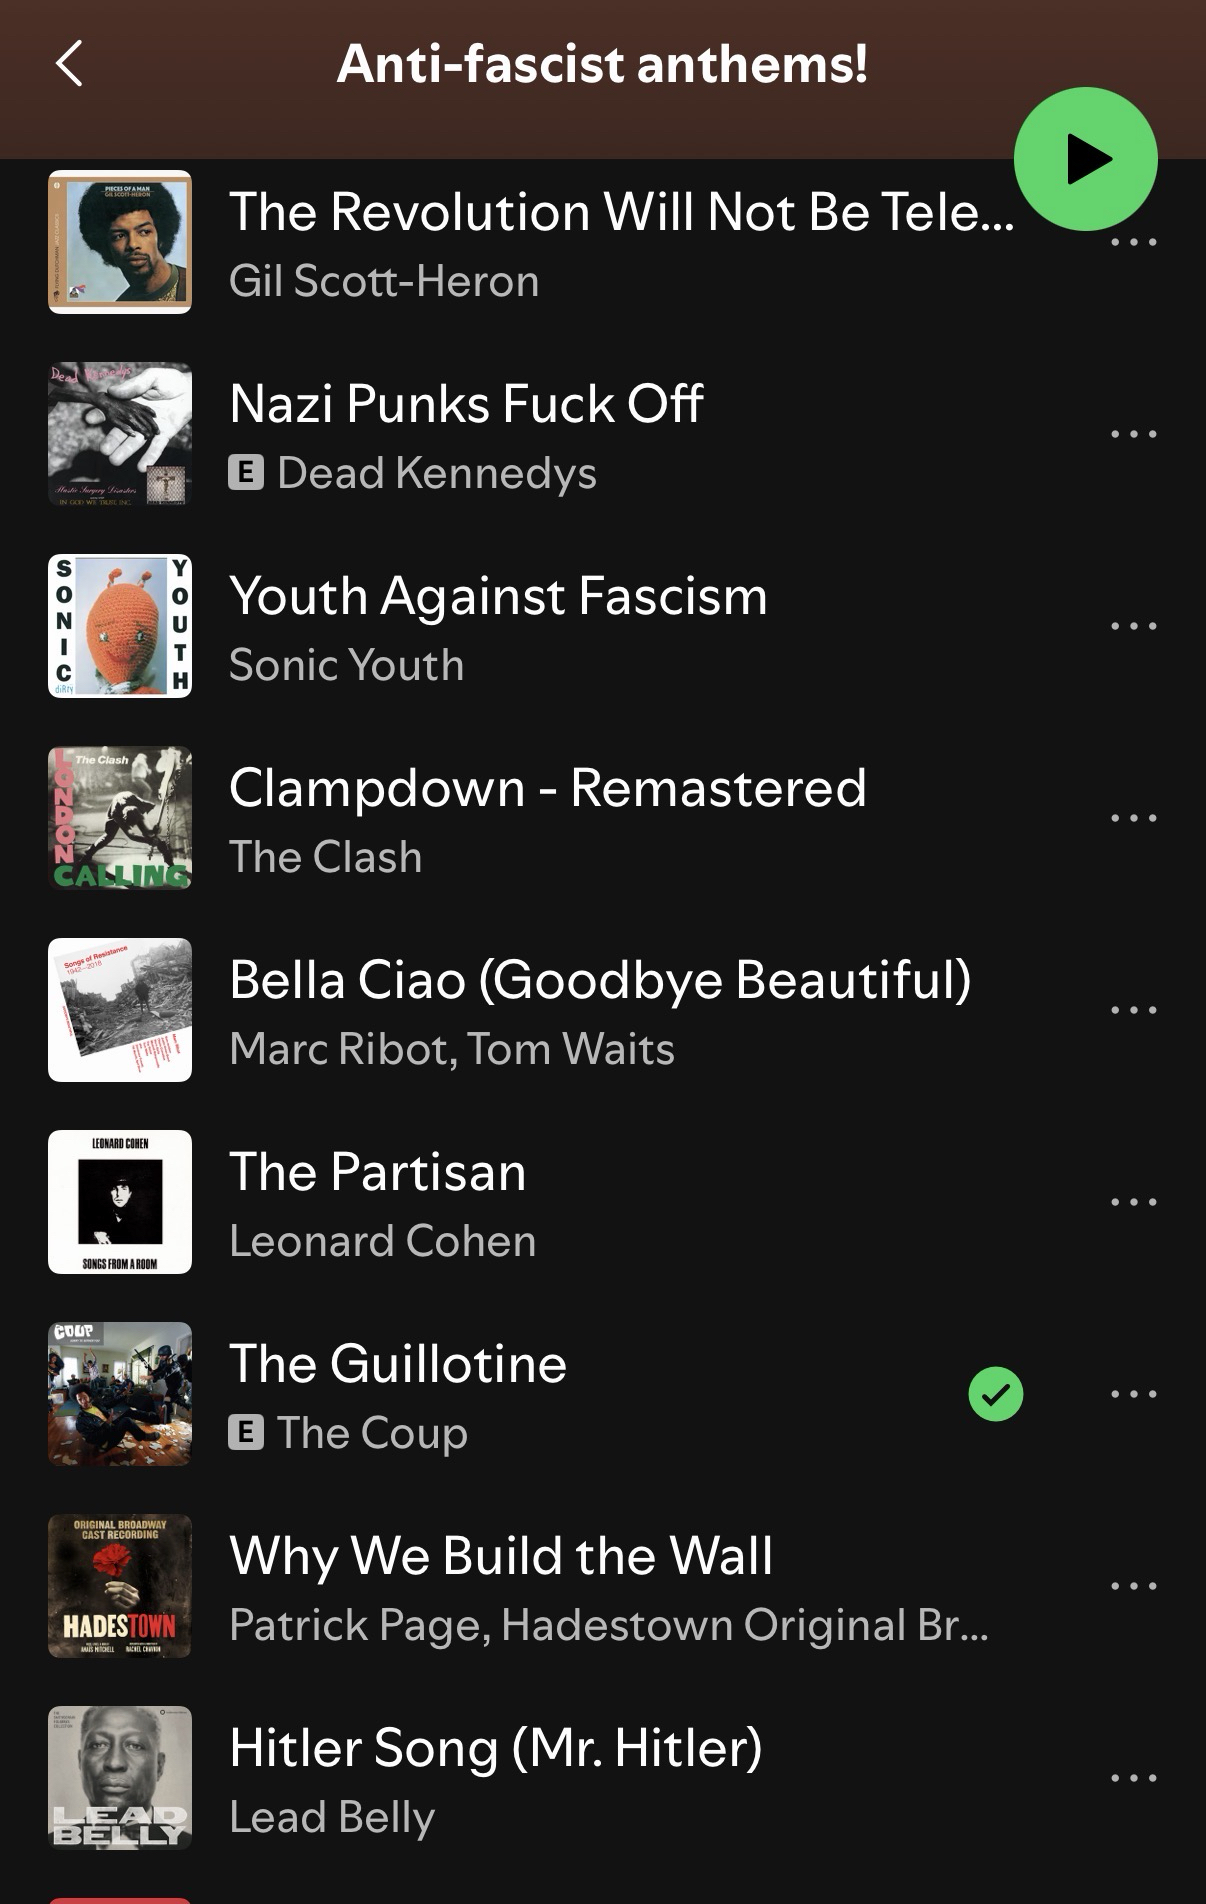
Task: Toggle saved checkmark on The Guillotine
Action: (996, 1394)
